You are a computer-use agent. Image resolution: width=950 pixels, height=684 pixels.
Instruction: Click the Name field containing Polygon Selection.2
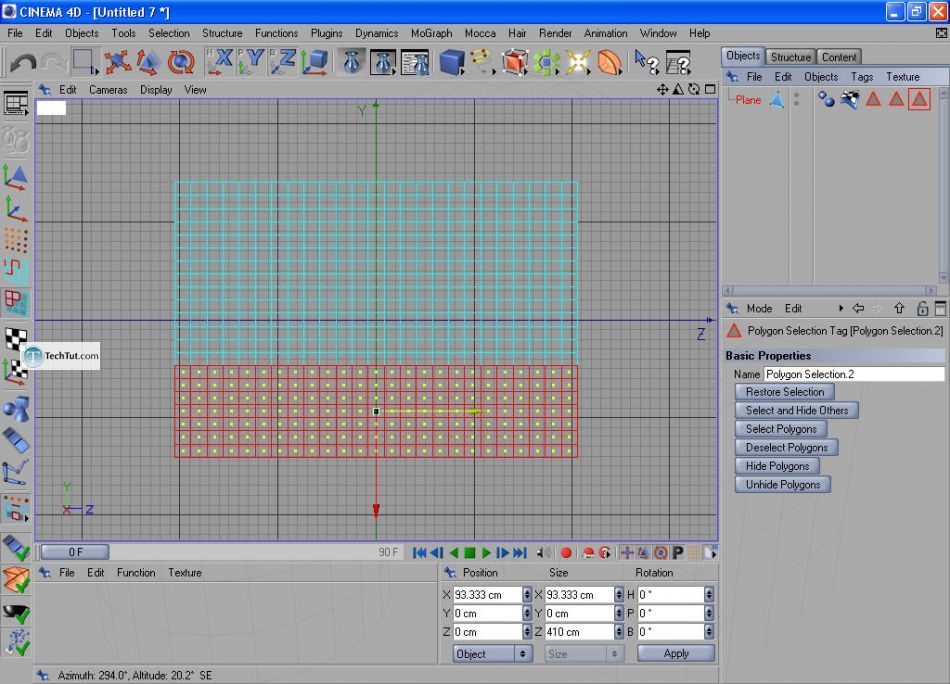[853, 374]
